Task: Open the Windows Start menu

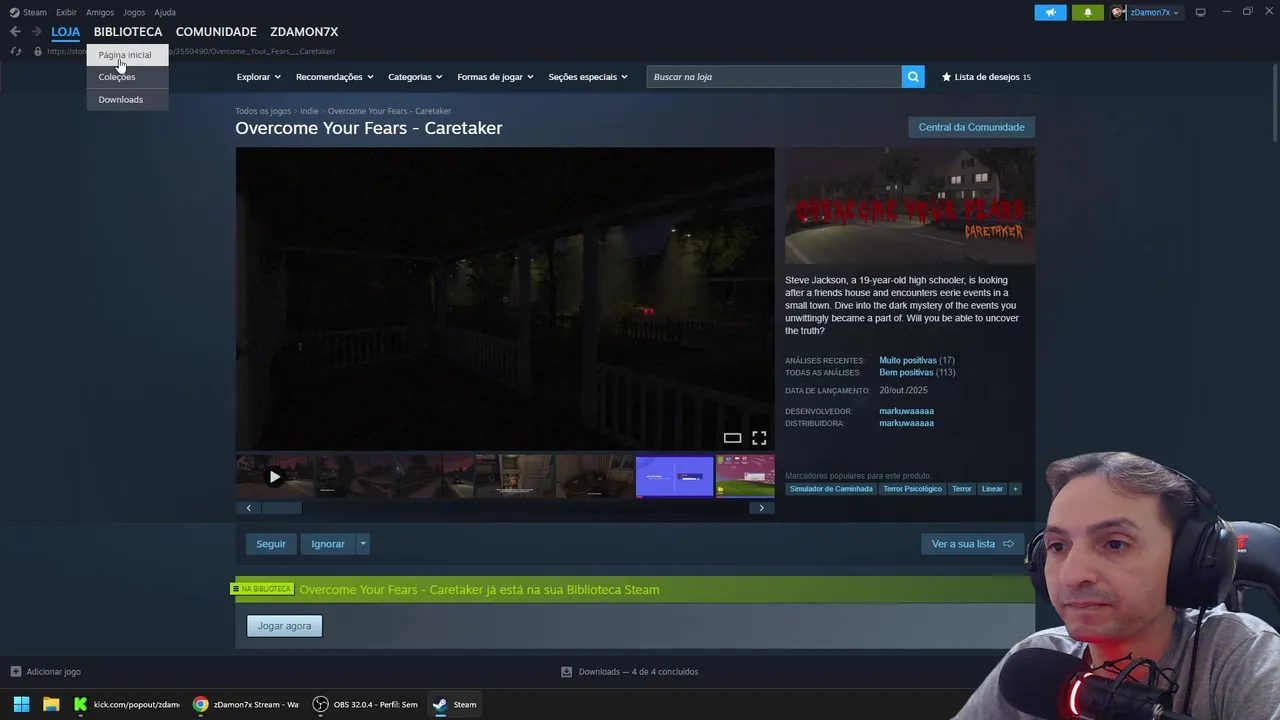Action: click(21, 704)
